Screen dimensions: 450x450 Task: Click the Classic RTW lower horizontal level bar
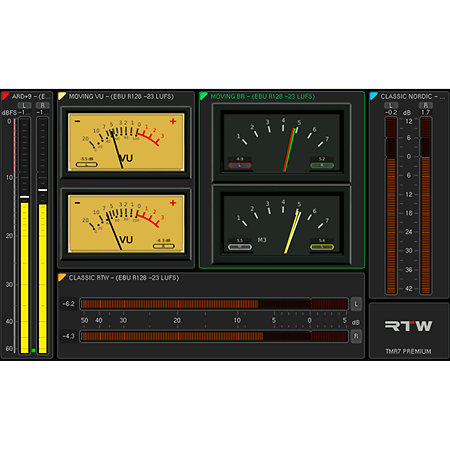214,336
